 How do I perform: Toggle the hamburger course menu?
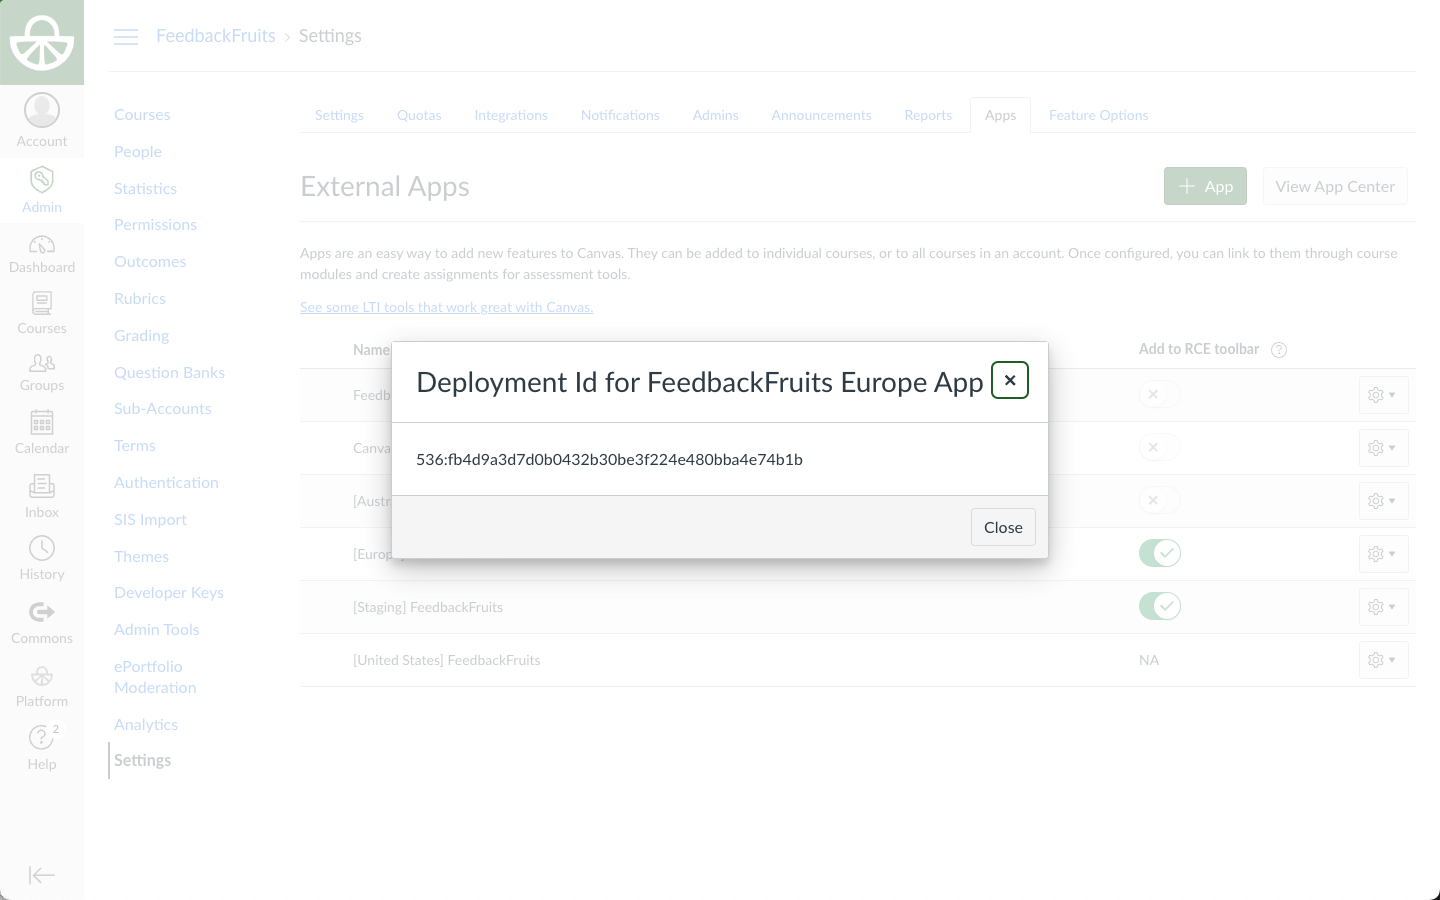[126, 37]
